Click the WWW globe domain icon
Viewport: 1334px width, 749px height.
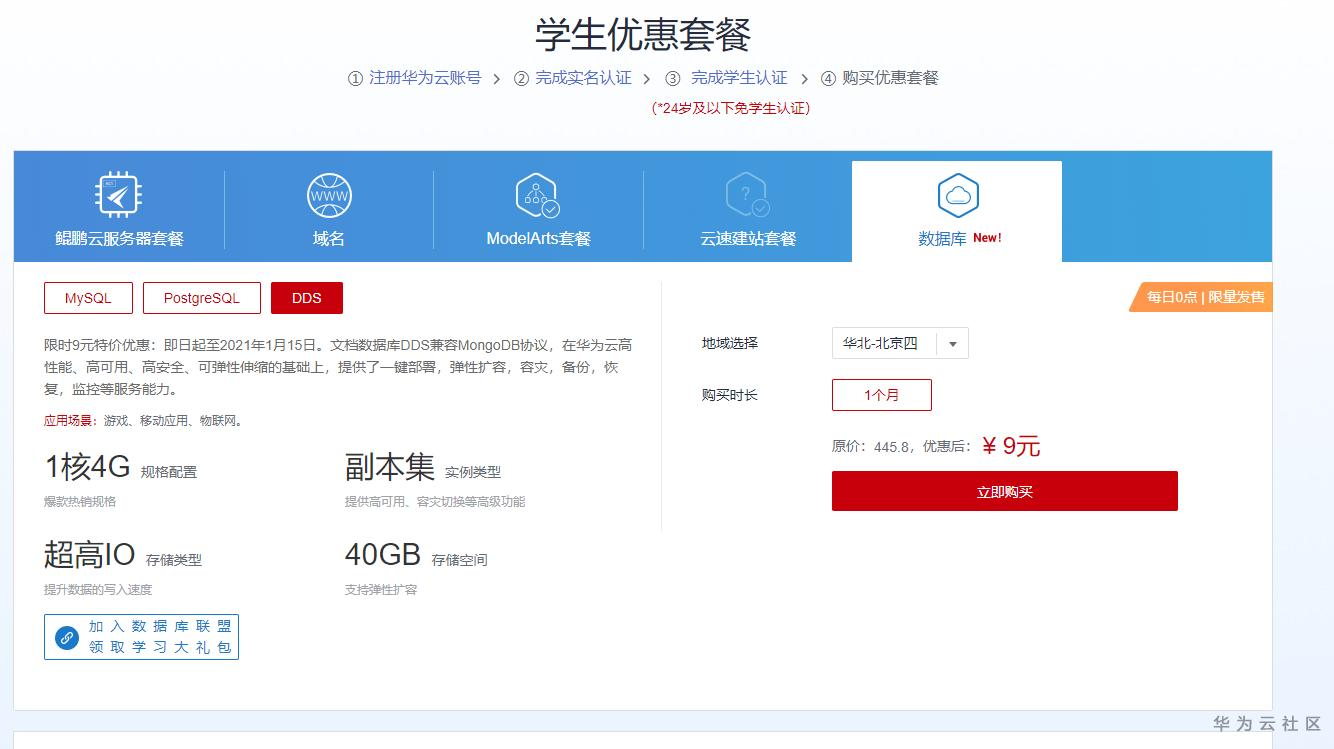329,195
